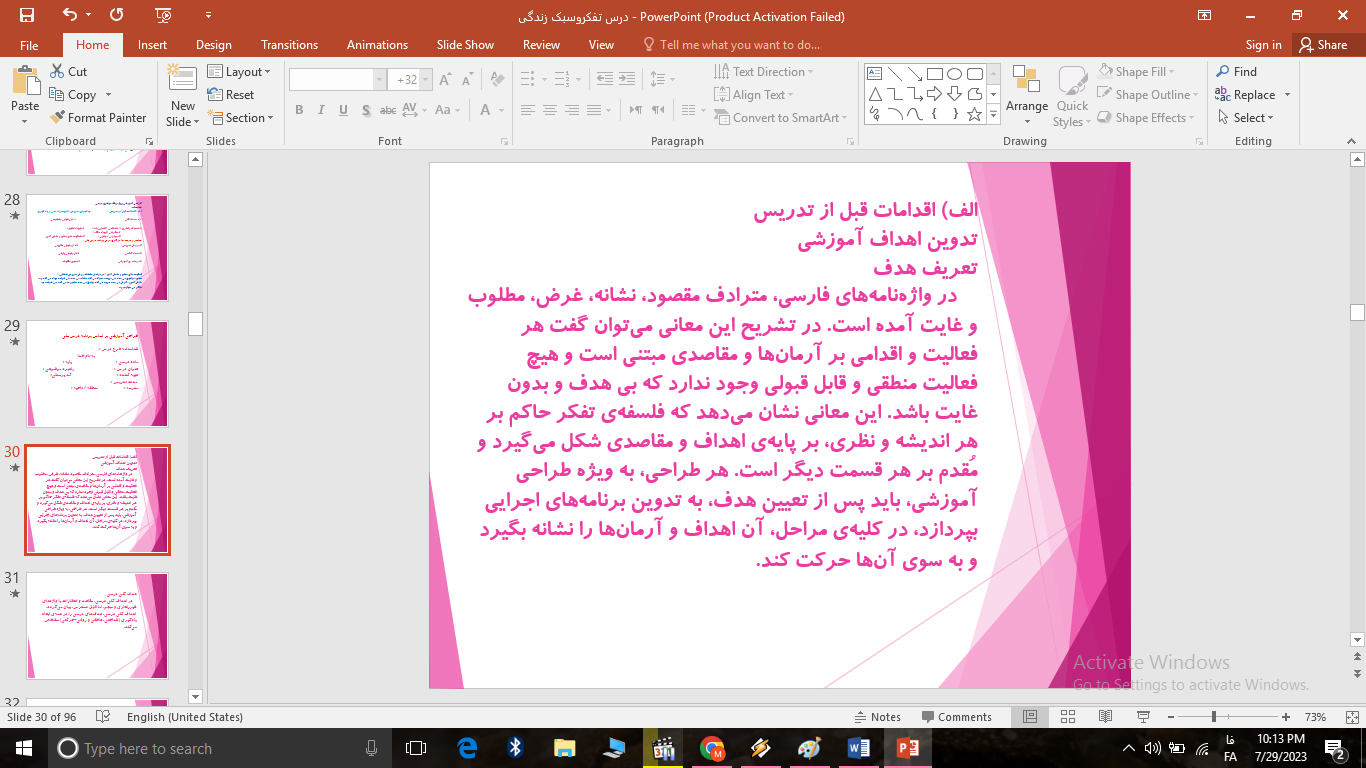Click Find magnifier in Editing group
The height and width of the screenshot is (768, 1366).
coord(1223,72)
